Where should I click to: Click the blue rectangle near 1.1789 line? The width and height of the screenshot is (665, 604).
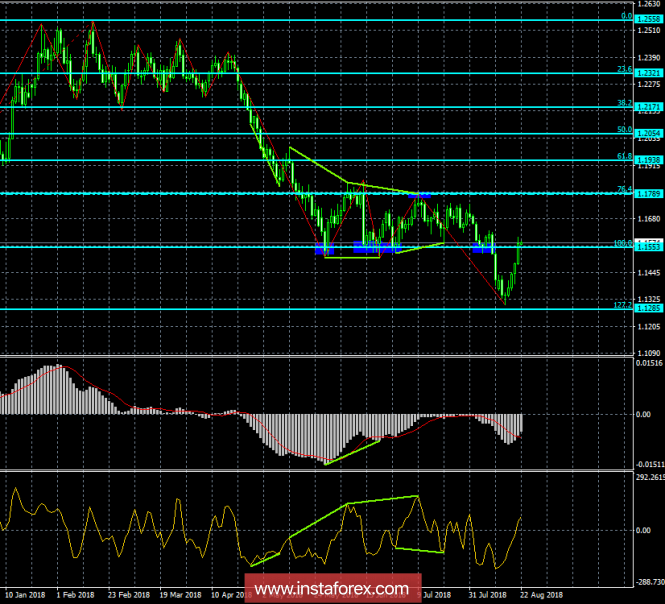tap(419, 196)
